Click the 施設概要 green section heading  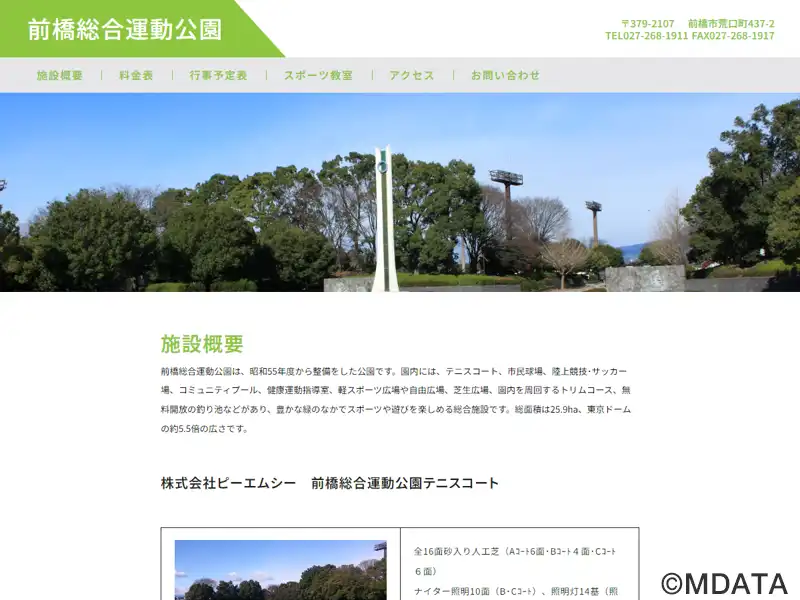coord(202,344)
